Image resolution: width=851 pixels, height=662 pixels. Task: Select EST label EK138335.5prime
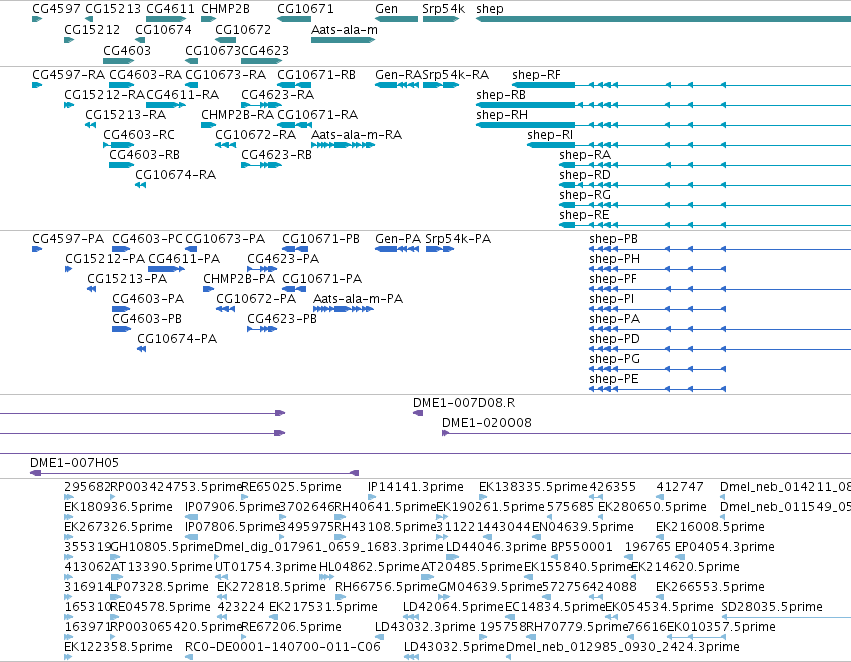(x=534, y=487)
